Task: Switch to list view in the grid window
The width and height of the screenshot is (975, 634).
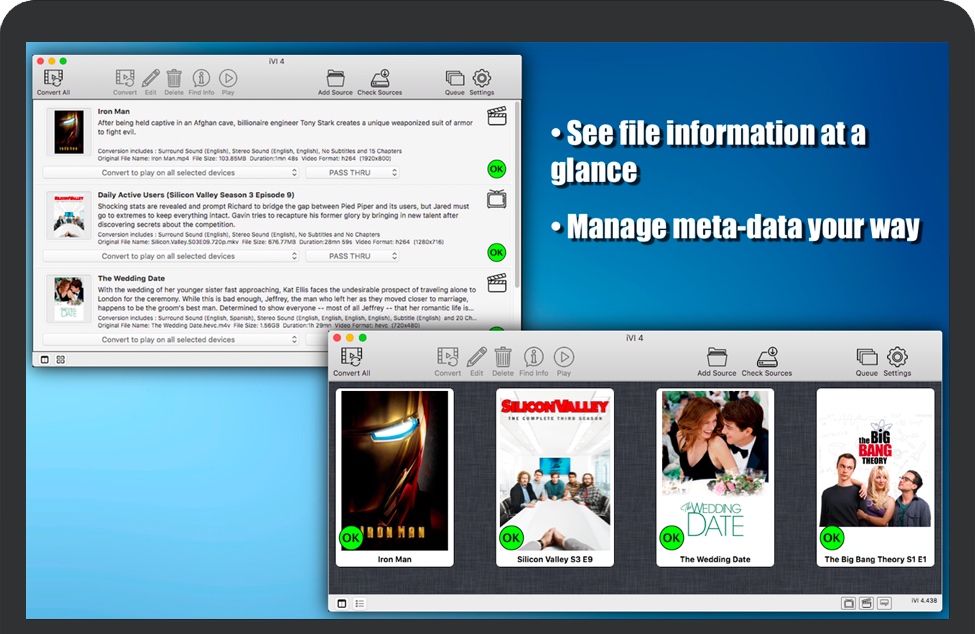Action: (x=360, y=603)
